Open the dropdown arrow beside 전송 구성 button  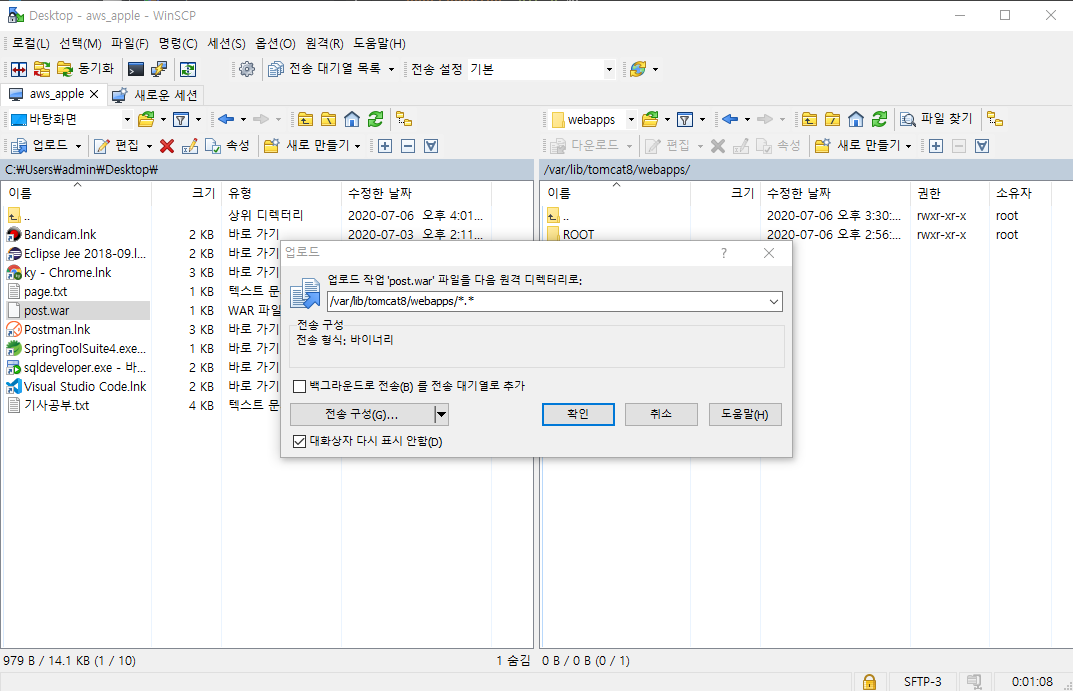441,415
